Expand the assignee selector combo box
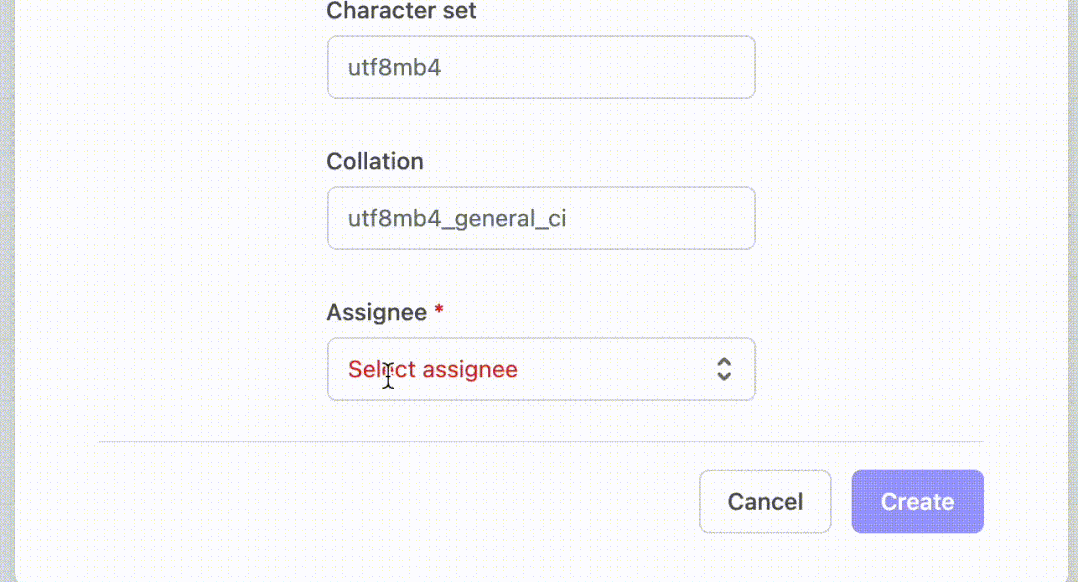 [x=600, y=369]
